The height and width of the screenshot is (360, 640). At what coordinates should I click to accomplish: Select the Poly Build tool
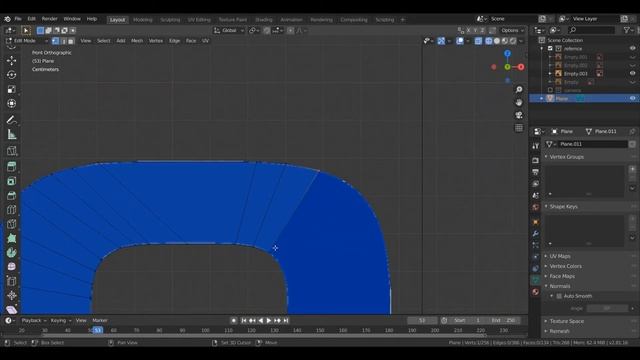pyautogui.click(x=11, y=238)
